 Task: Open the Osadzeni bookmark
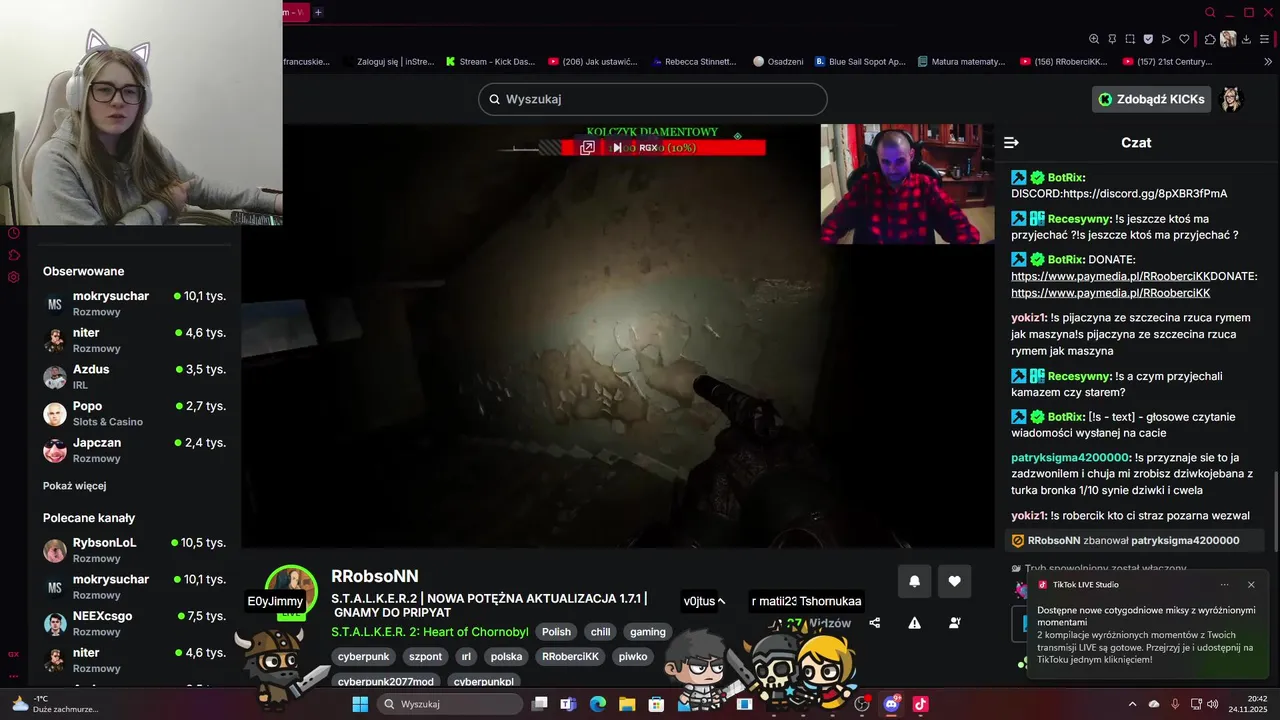(778, 61)
